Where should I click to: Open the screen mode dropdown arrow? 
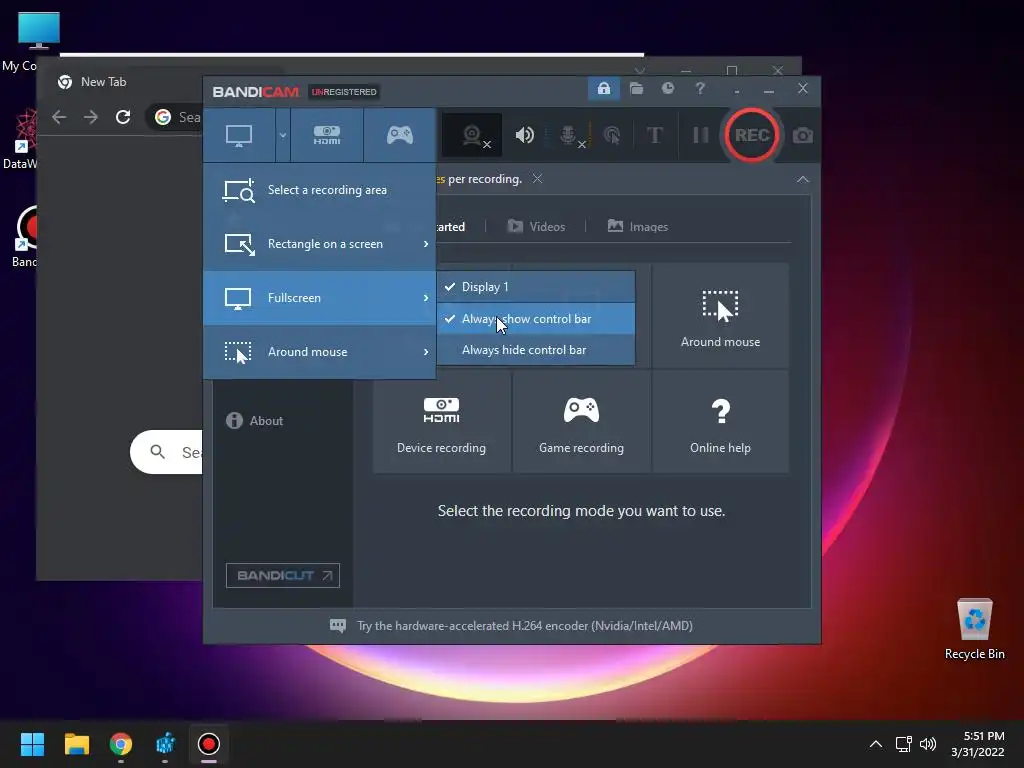pyautogui.click(x=283, y=135)
